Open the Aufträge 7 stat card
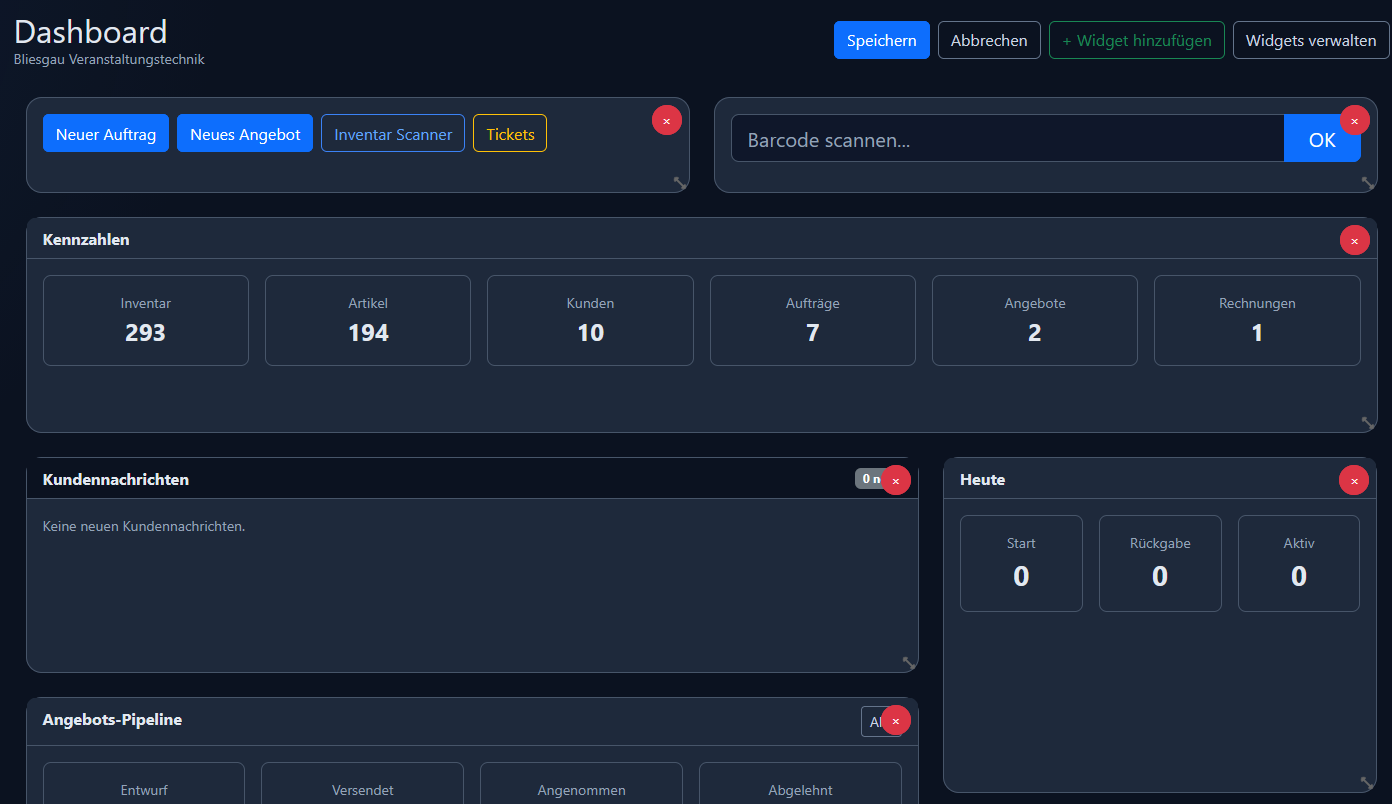This screenshot has width=1392, height=804. (813, 321)
